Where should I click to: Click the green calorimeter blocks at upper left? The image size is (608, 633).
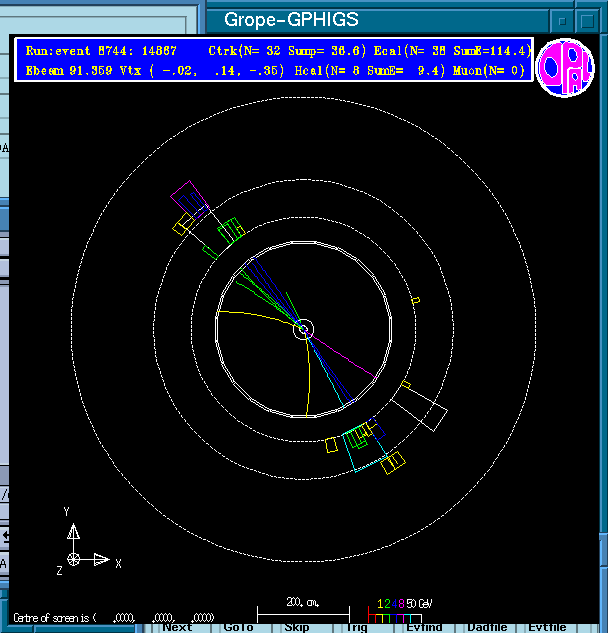point(230,228)
